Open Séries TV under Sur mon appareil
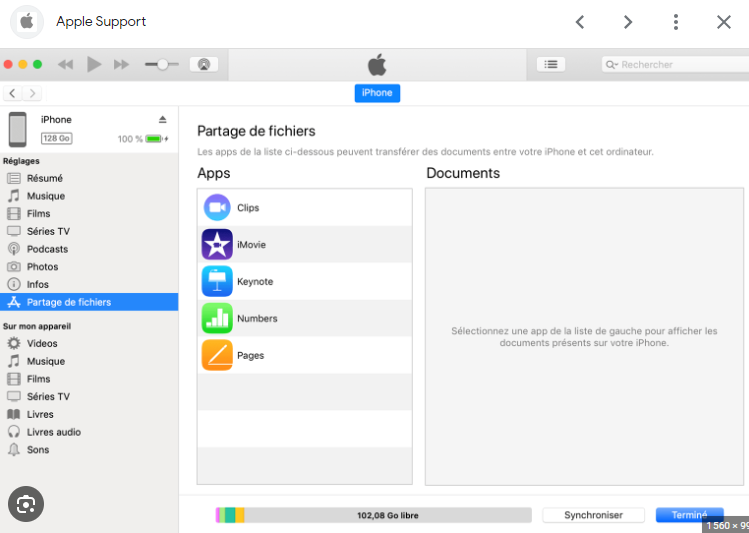The height and width of the screenshot is (533, 749). pyautogui.click(x=89, y=396)
